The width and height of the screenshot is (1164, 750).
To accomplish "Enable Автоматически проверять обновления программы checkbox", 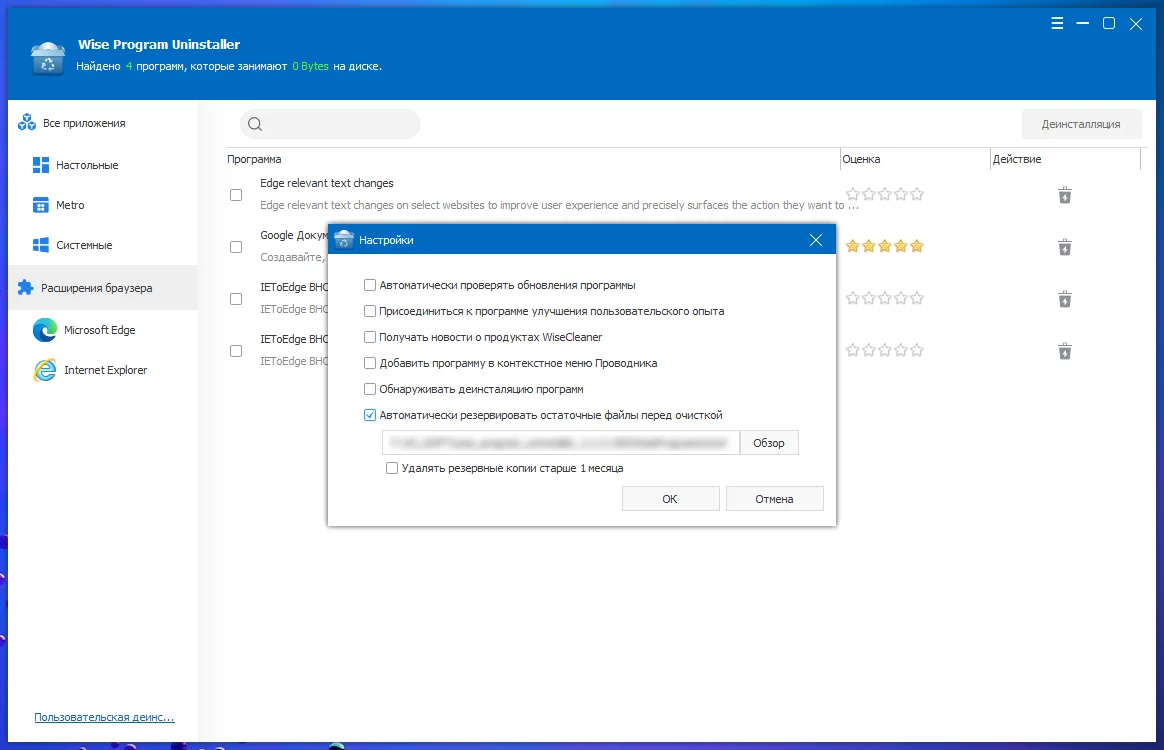I will pos(370,285).
